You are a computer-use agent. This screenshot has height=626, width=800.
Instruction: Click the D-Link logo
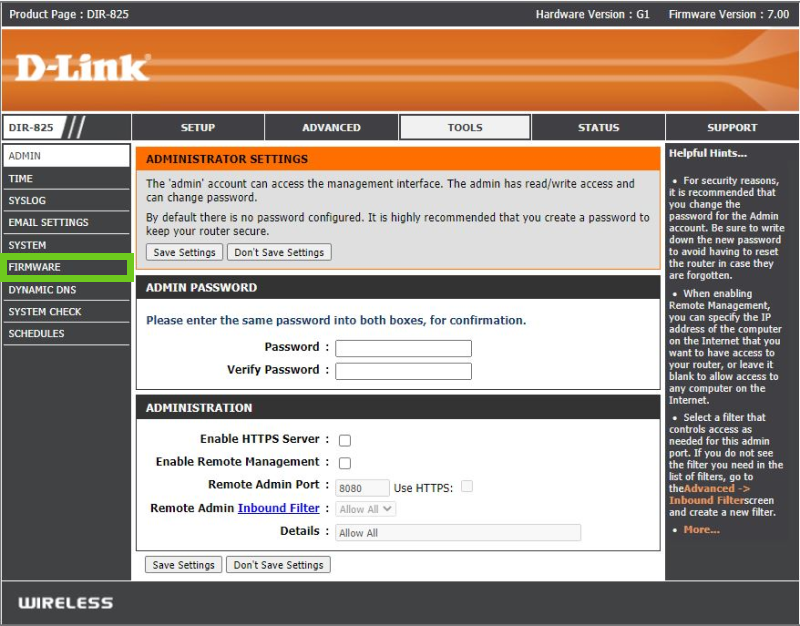coord(83,68)
